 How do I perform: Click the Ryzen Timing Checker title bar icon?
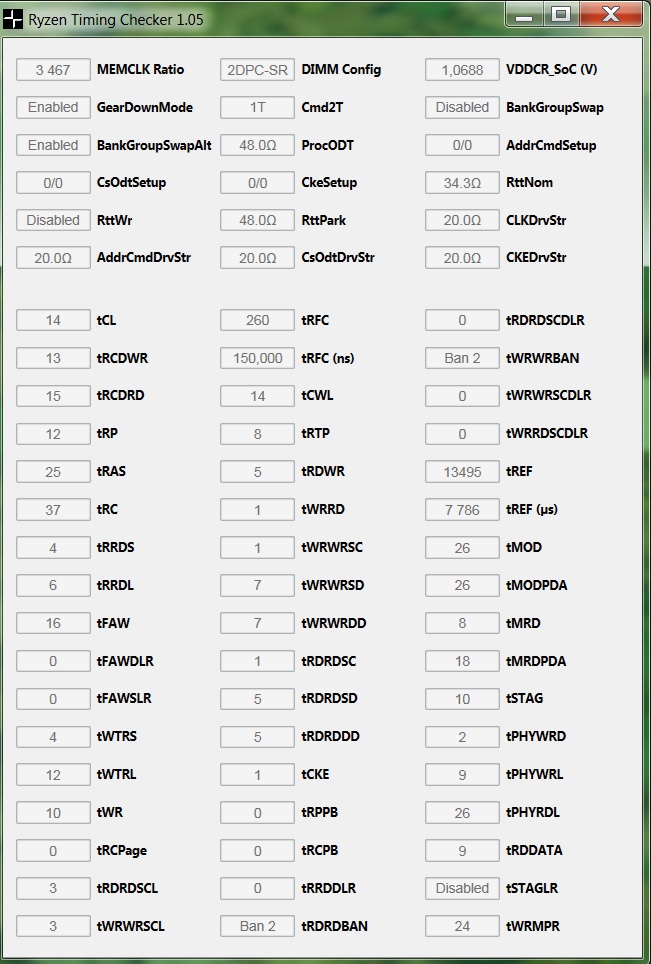tap(12, 20)
